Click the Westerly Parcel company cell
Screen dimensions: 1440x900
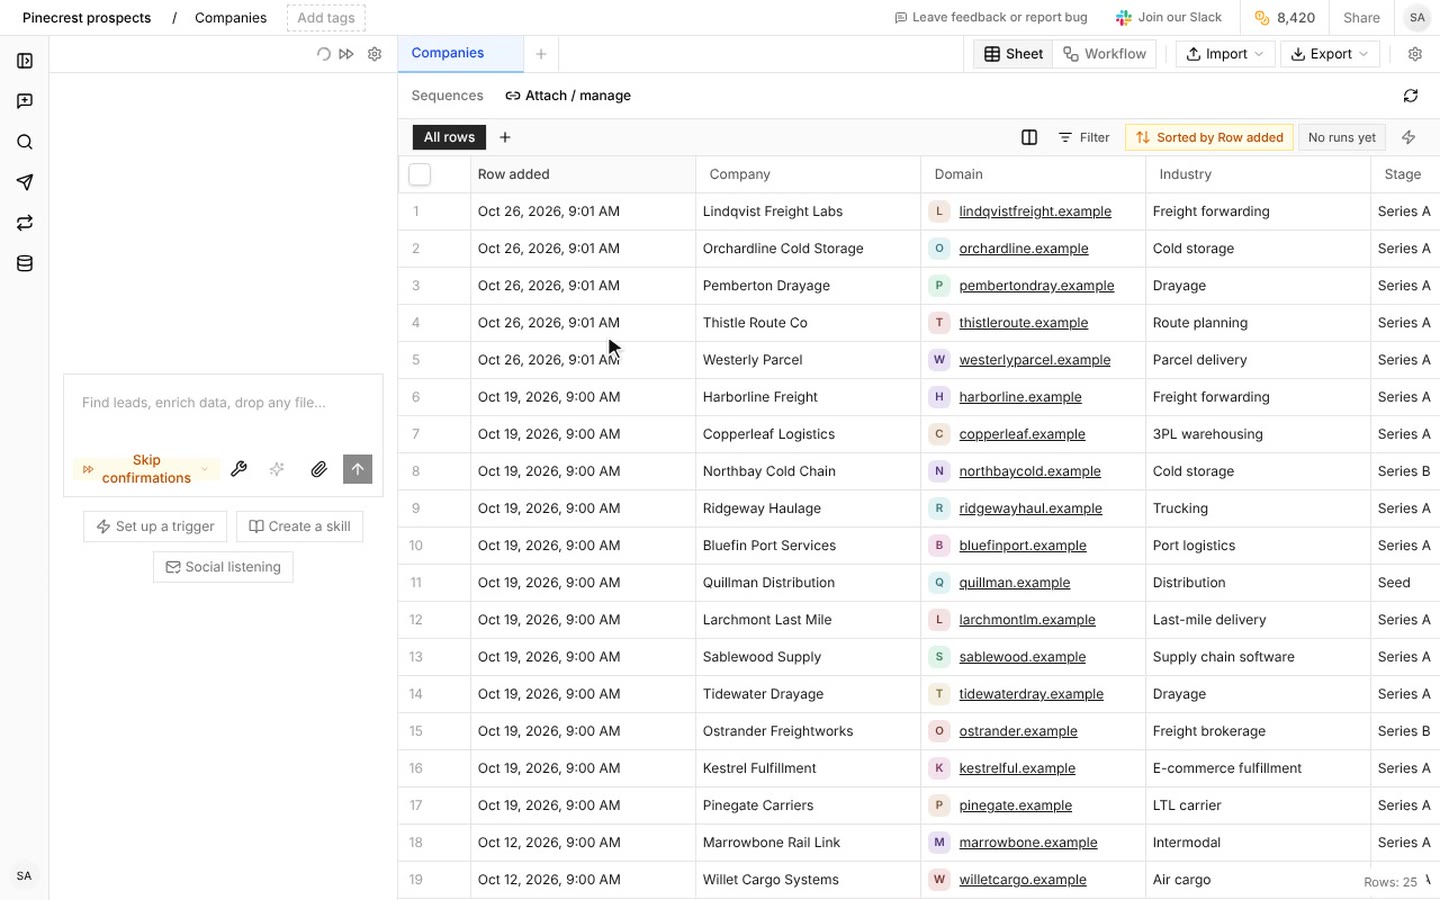808,360
